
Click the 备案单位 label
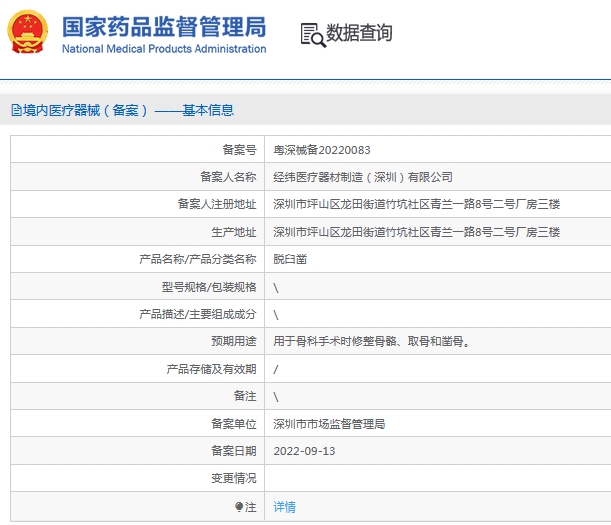coord(234,424)
